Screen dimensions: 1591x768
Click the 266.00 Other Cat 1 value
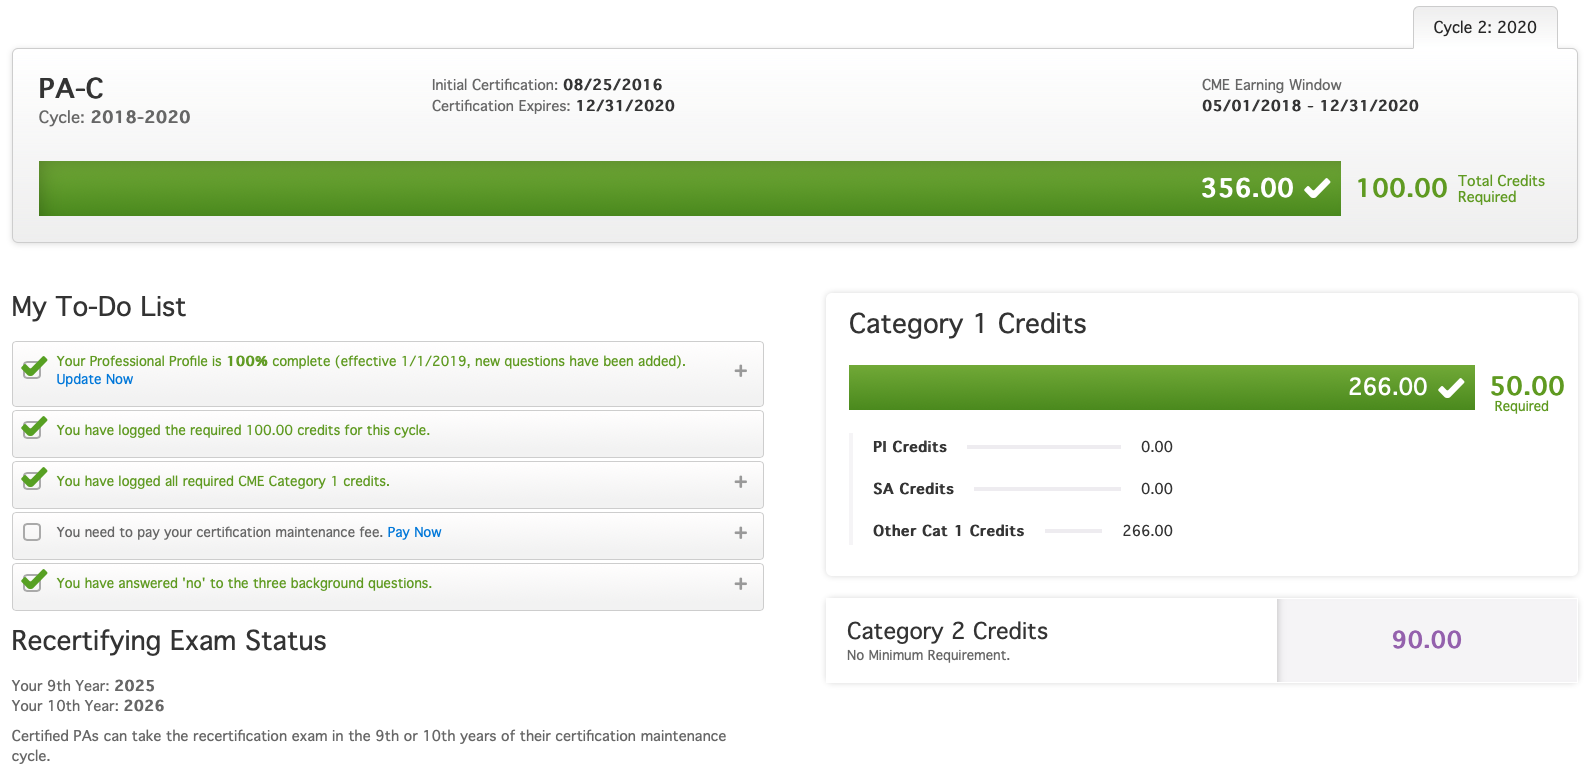point(1147,531)
